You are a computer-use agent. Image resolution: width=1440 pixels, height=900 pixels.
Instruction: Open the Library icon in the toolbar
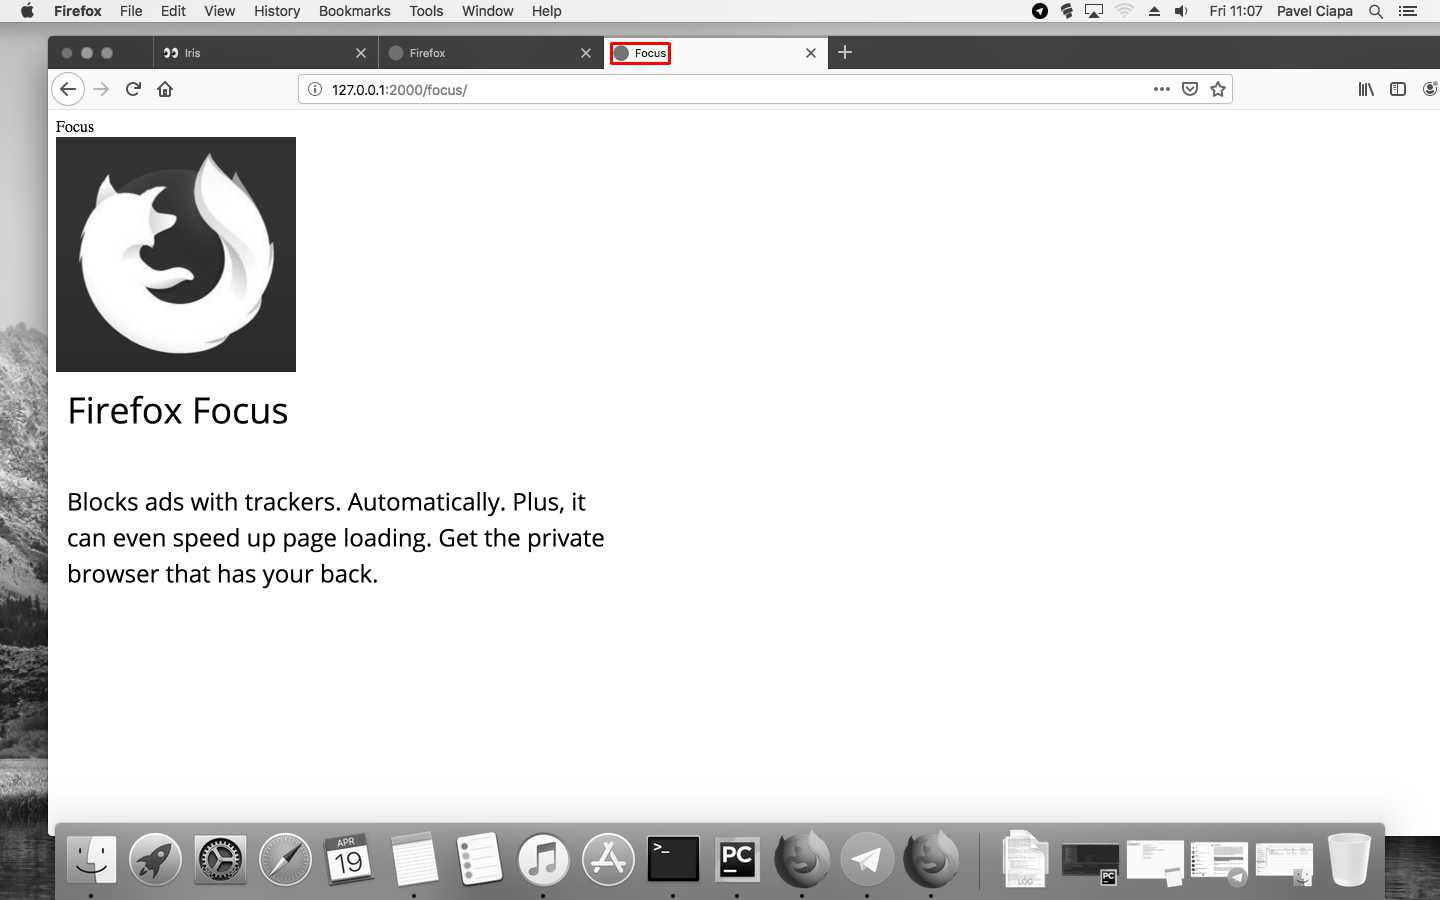1366,89
